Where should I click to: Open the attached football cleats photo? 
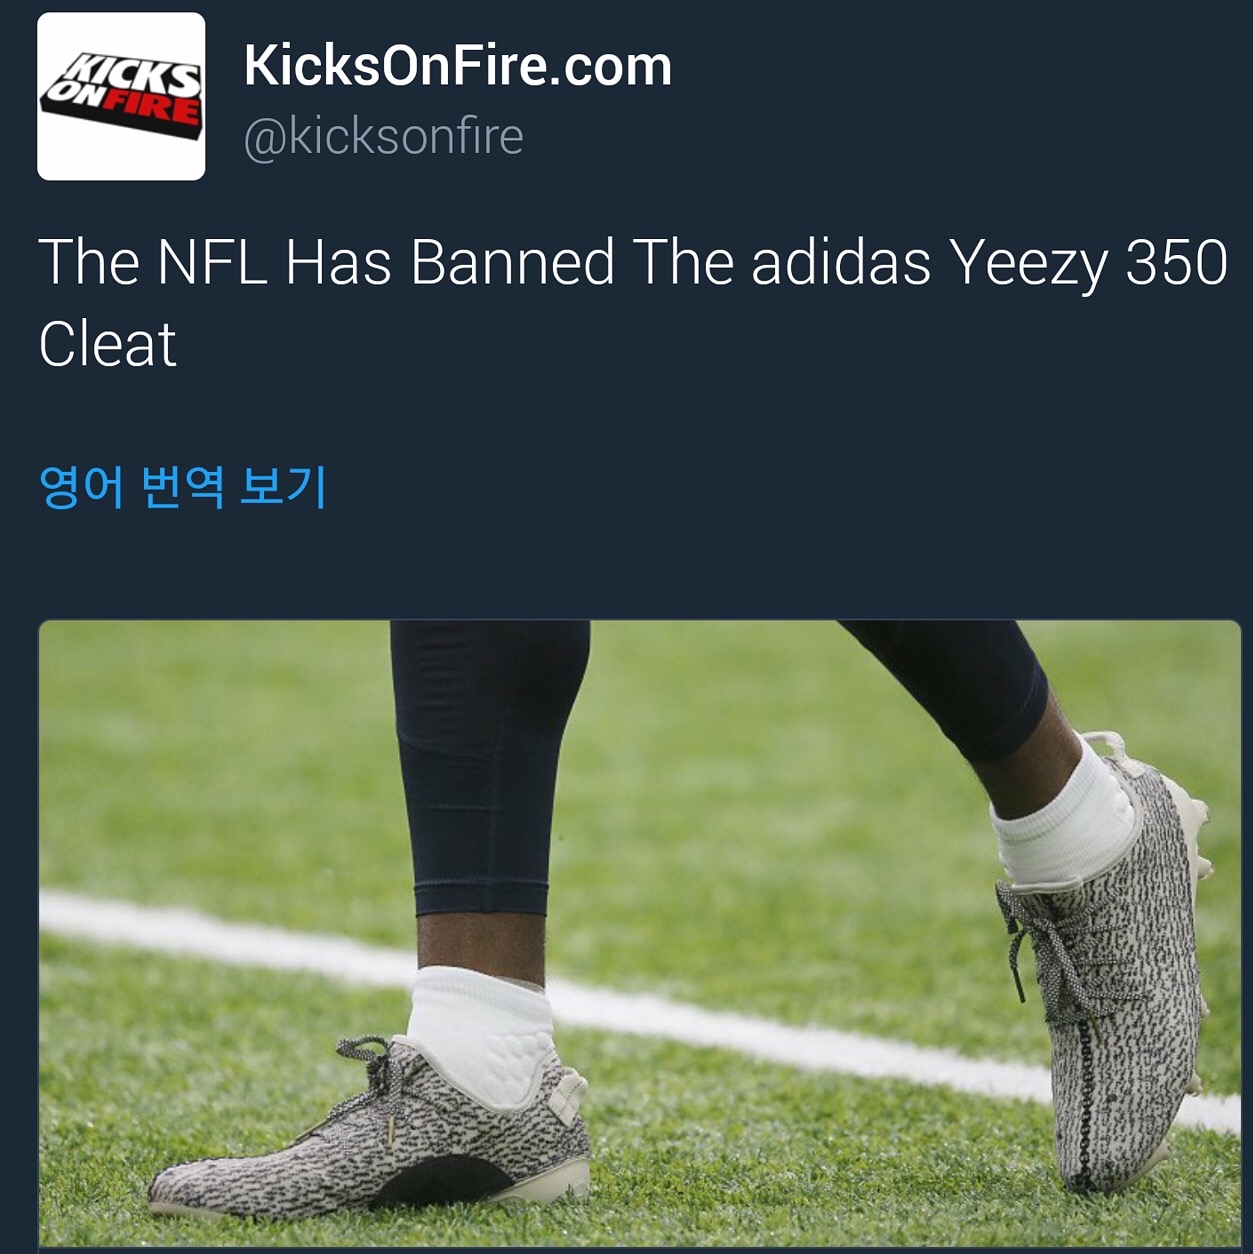pyautogui.click(x=639, y=933)
